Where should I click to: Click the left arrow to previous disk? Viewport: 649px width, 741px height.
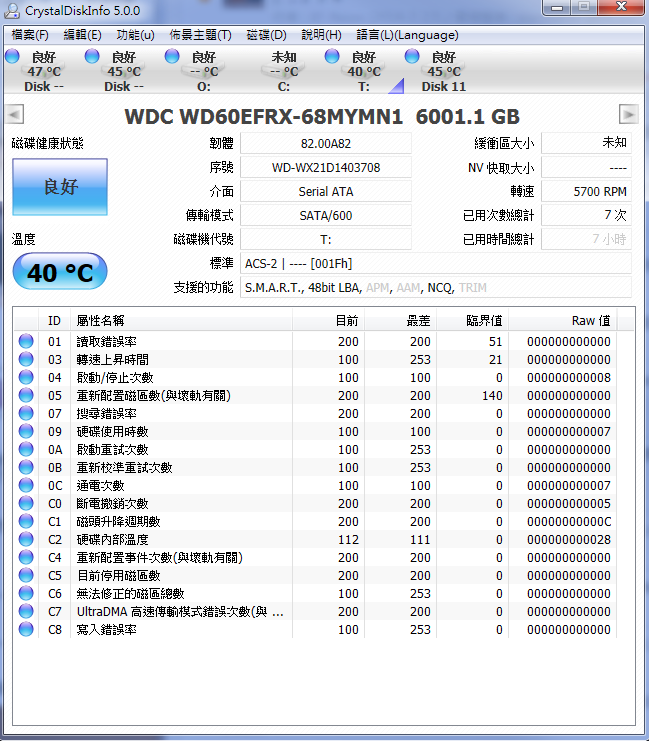(x=15, y=114)
